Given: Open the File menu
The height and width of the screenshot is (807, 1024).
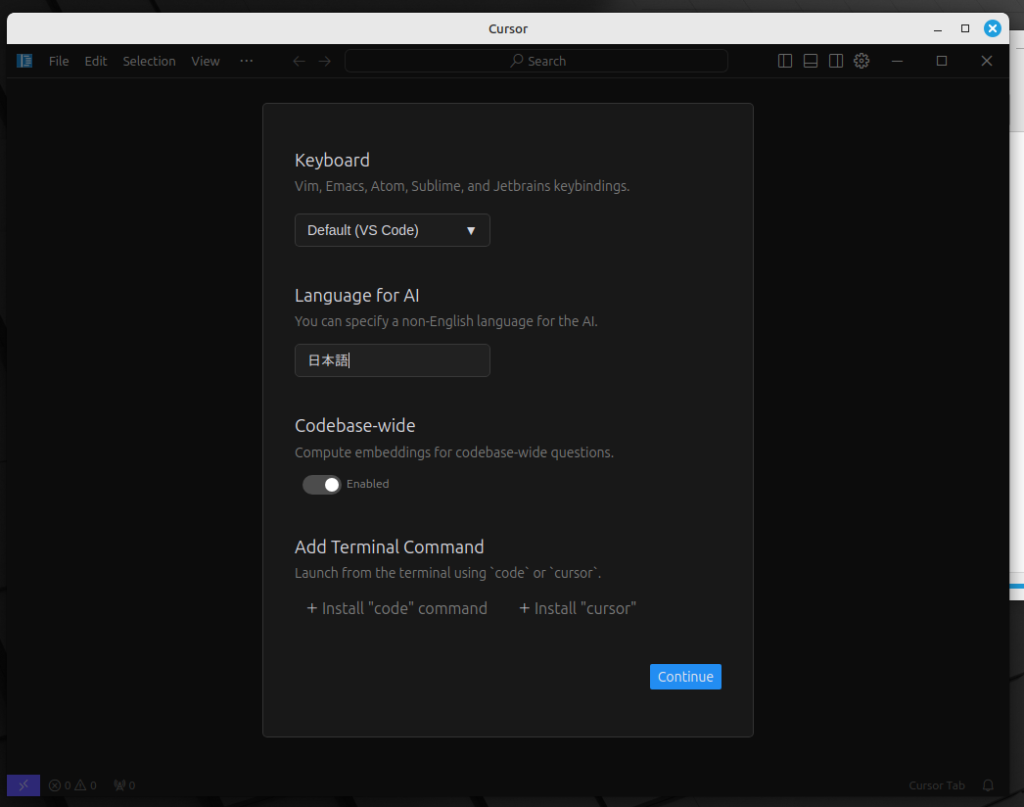Looking at the screenshot, I should pyautogui.click(x=59, y=61).
